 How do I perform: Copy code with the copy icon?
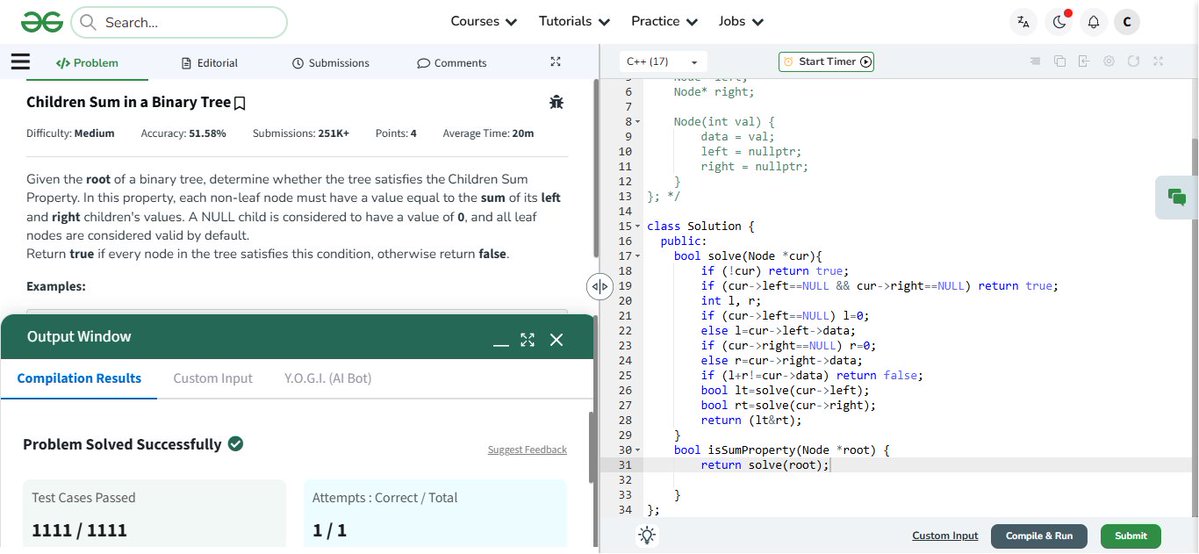pos(1059,61)
